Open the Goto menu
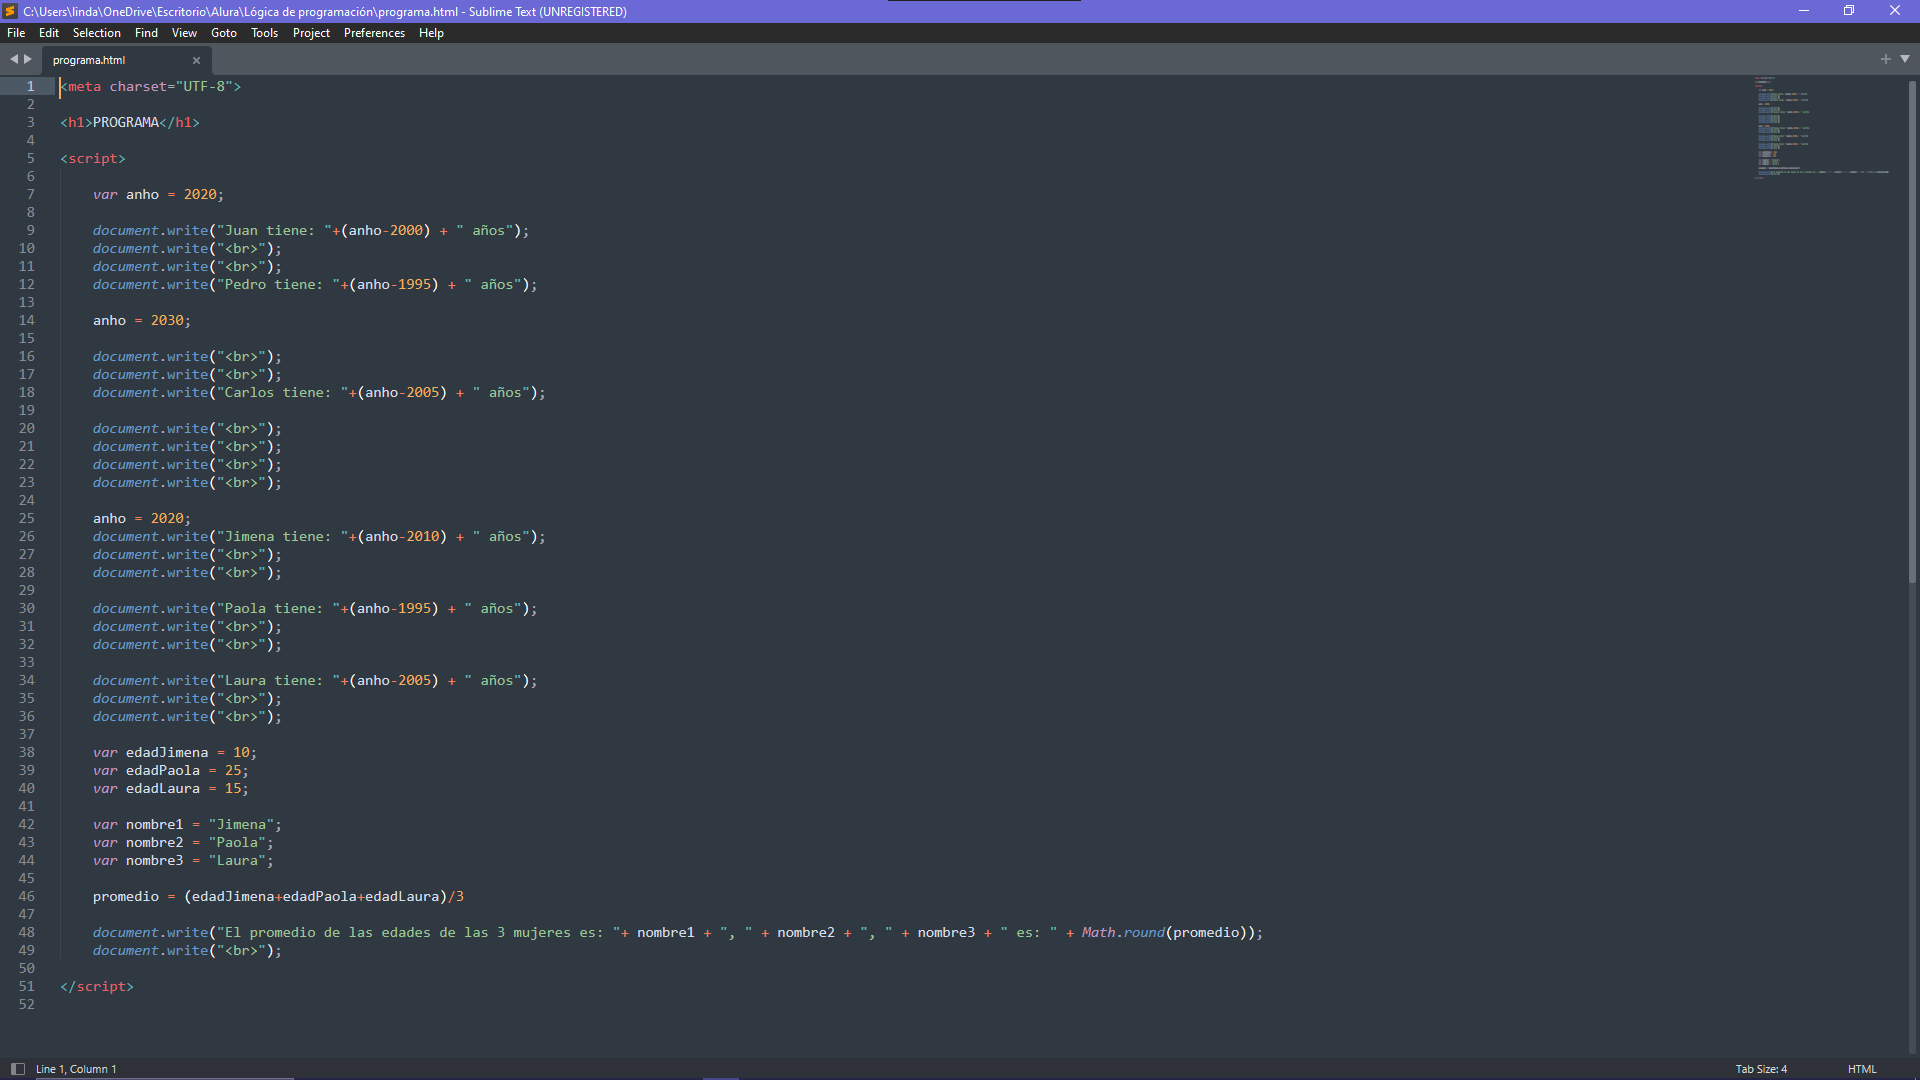 click(224, 33)
